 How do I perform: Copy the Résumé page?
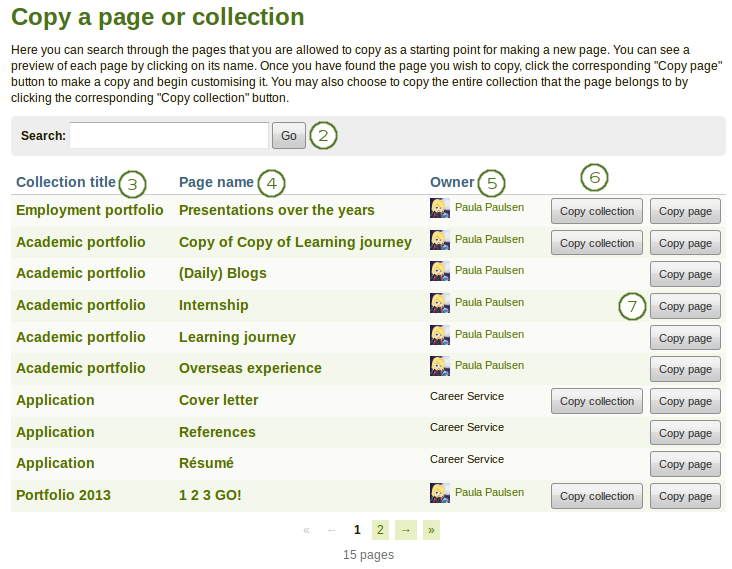click(685, 464)
